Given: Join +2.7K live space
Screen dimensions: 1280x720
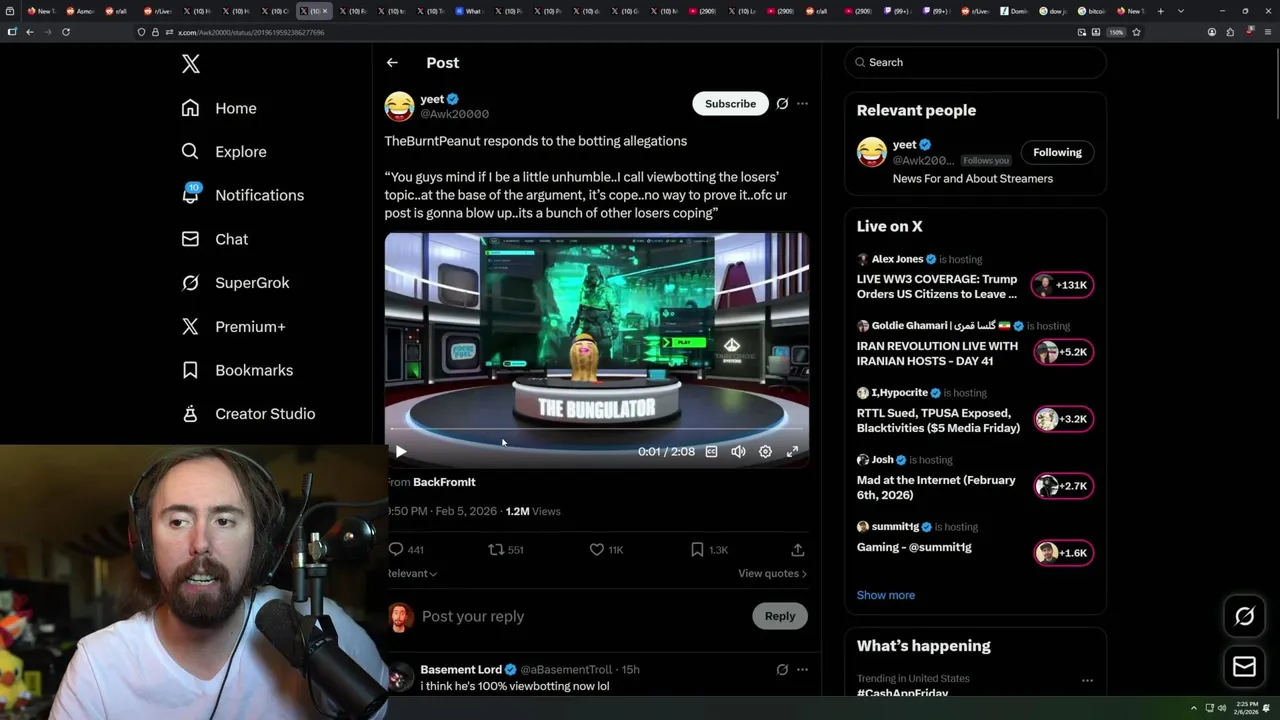Looking at the screenshot, I should coord(1063,486).
